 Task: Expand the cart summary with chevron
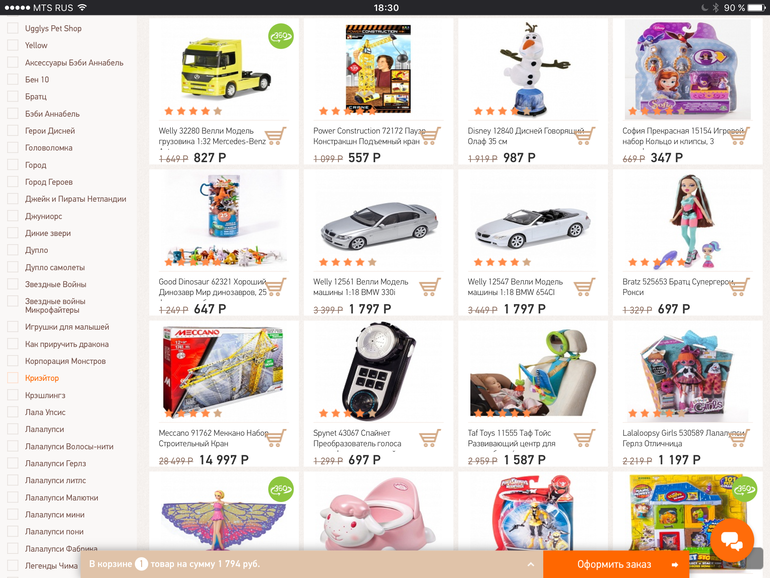click(x=530, y=564)
